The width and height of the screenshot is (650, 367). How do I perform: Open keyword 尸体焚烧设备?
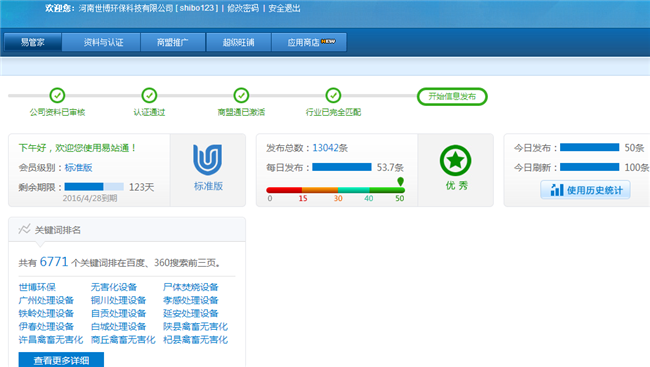click(x=191, y=287)
